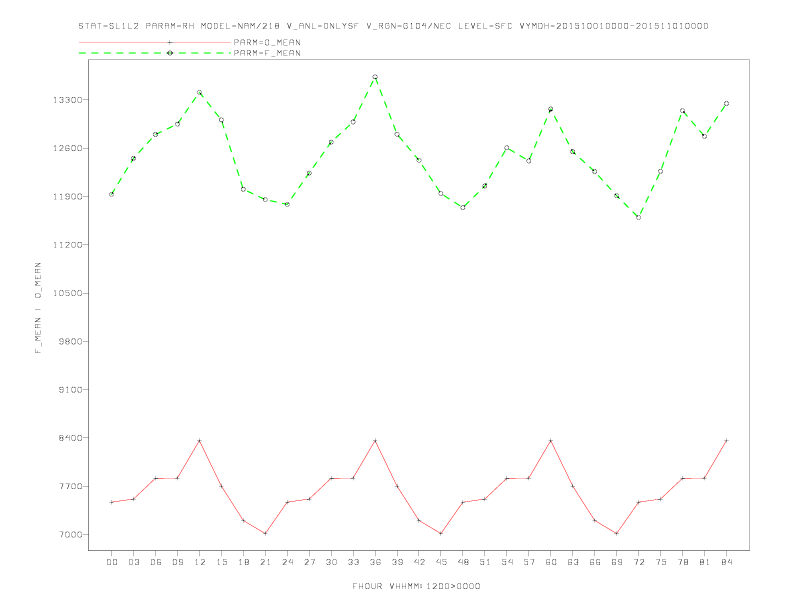This screenshot has width=792, height=612.
Task: Click the 11900 y-axis tick label
Action: pyautogui.click(x=67, y=196)
